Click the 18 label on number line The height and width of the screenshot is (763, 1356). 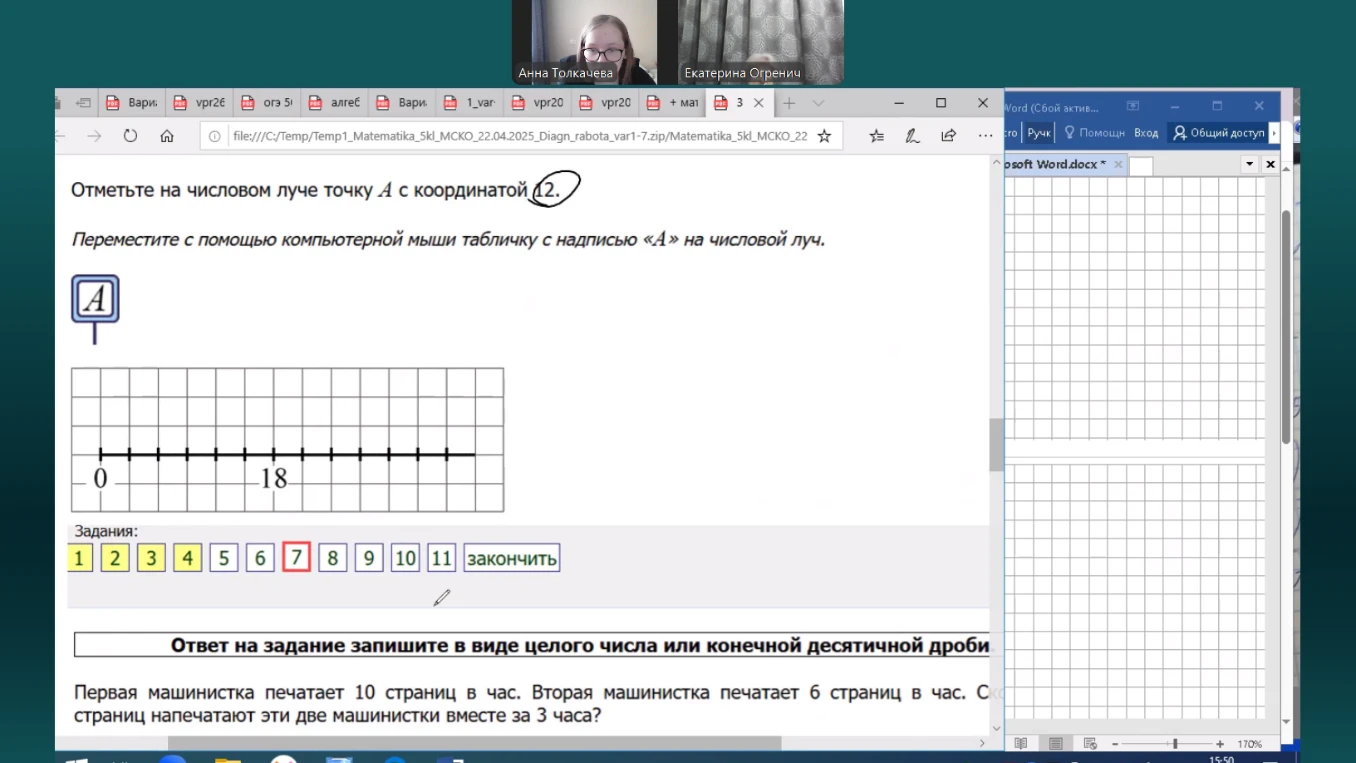pos(273,479)
